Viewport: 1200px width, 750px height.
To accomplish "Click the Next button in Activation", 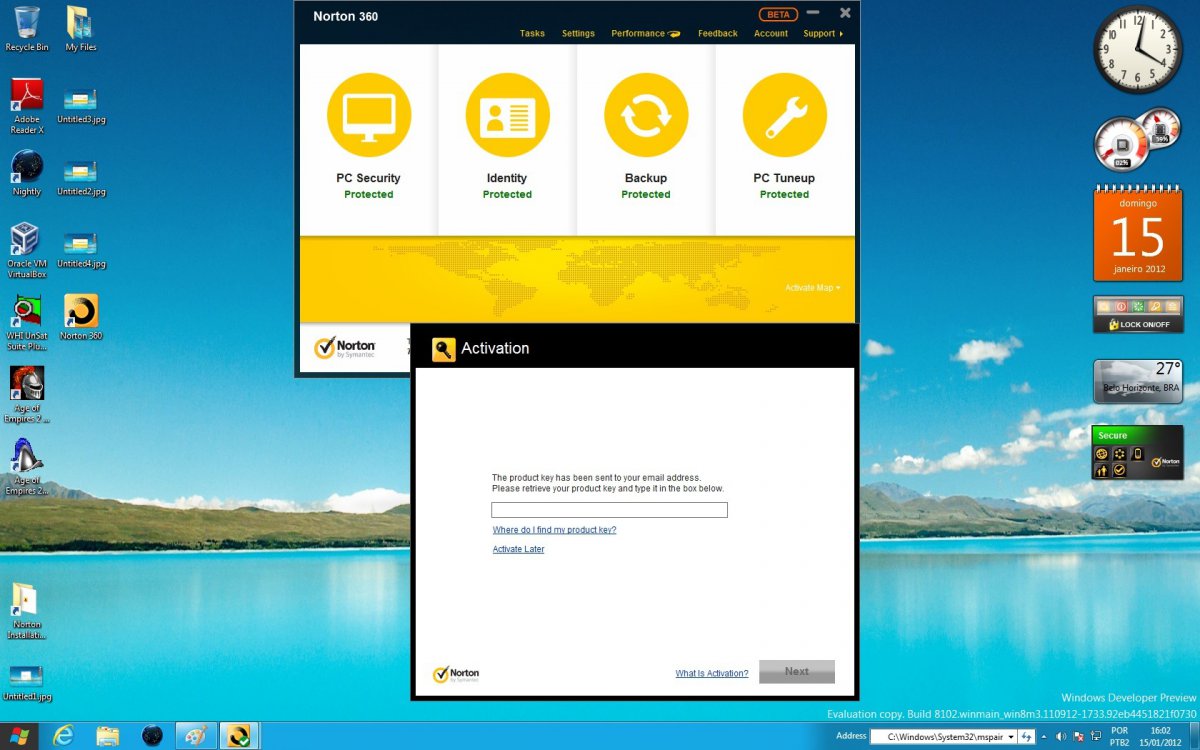I will [x=797, y=672].
